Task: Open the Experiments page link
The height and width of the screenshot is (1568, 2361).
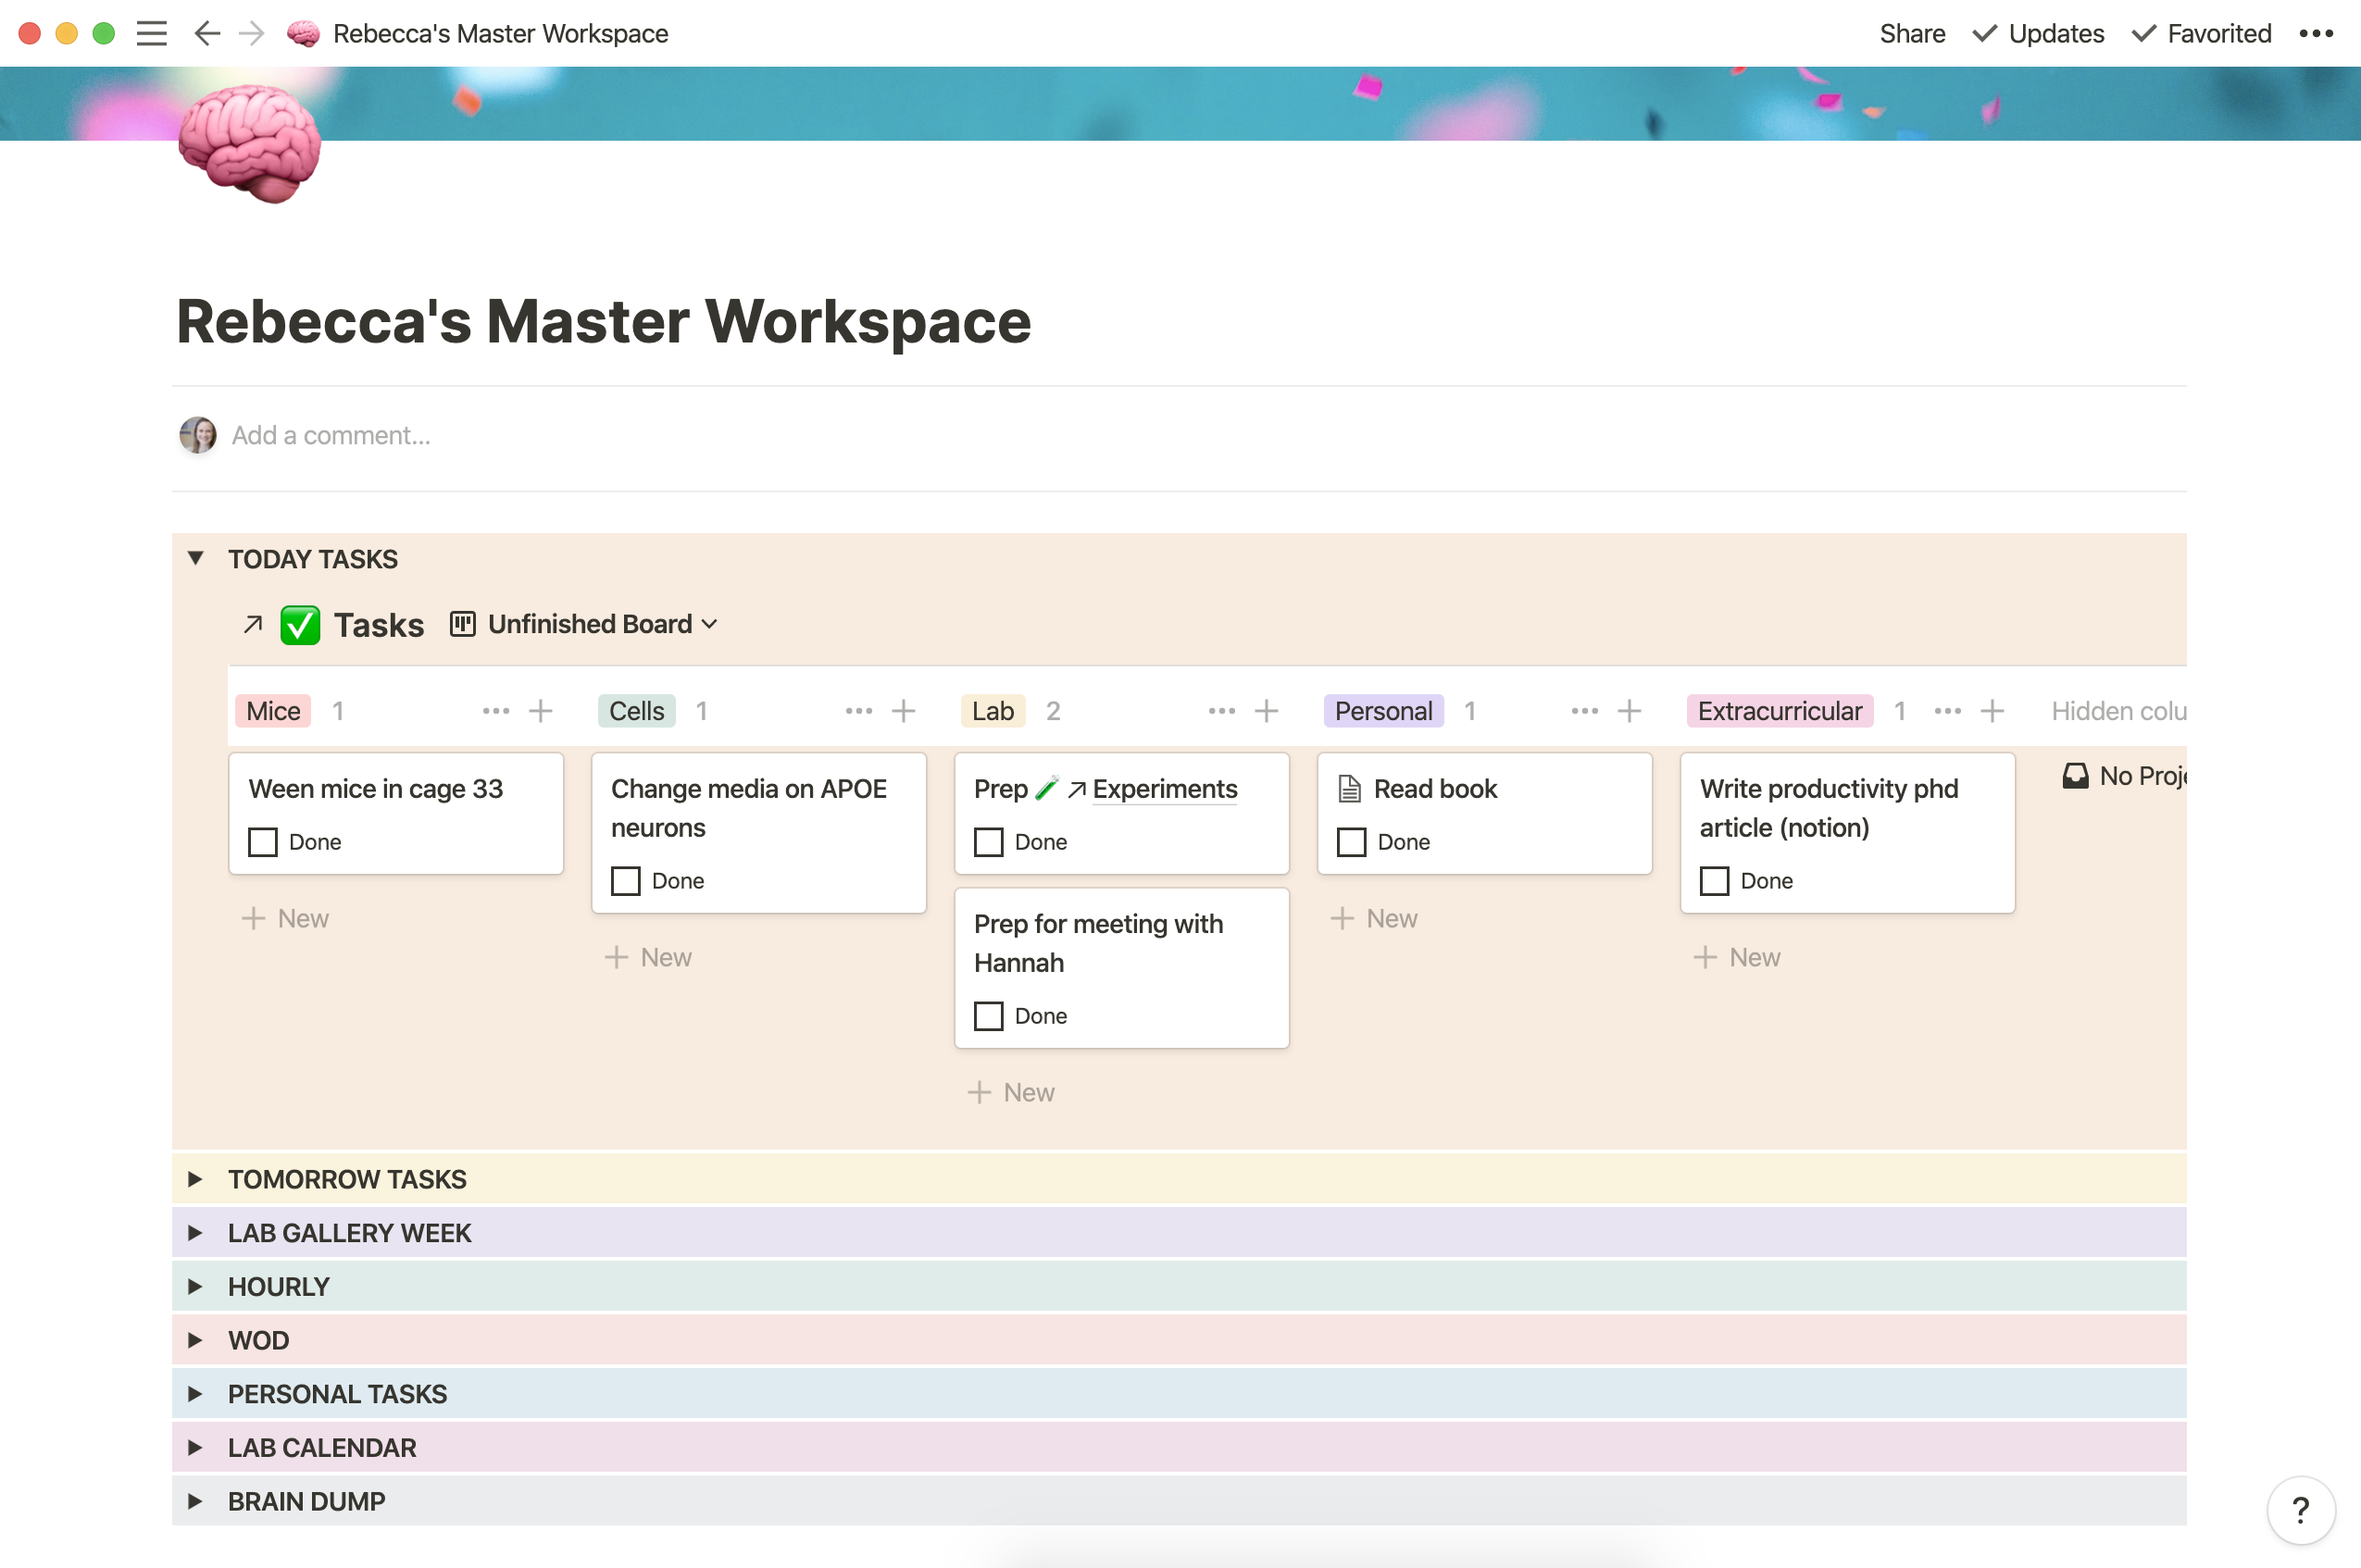Action: point(1164,789)
